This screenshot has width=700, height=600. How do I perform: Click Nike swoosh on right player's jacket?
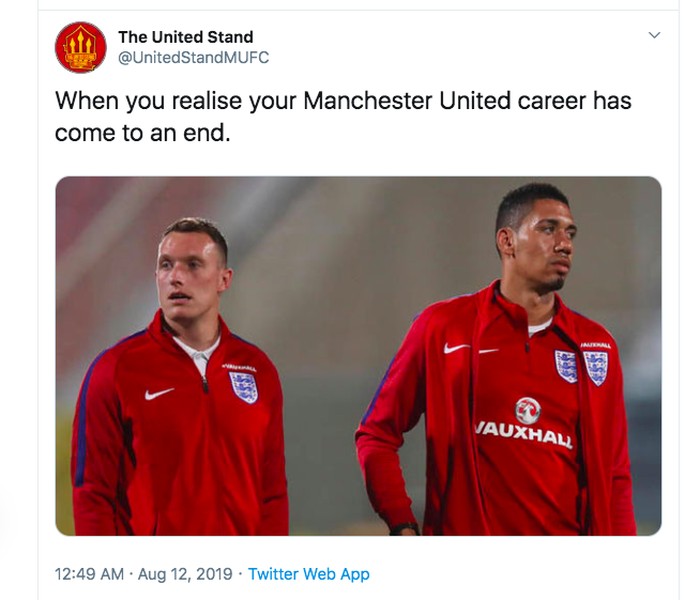[456, 348]
